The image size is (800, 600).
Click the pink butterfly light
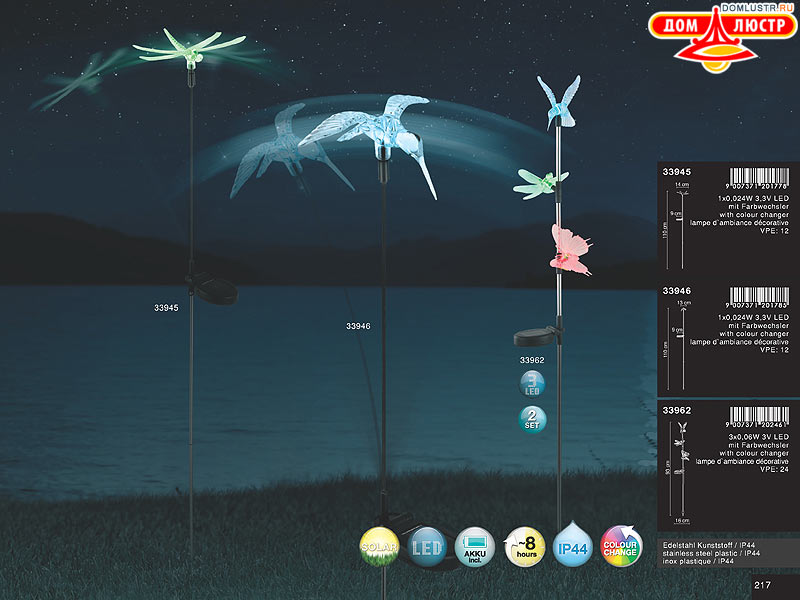tap(571, 250)
